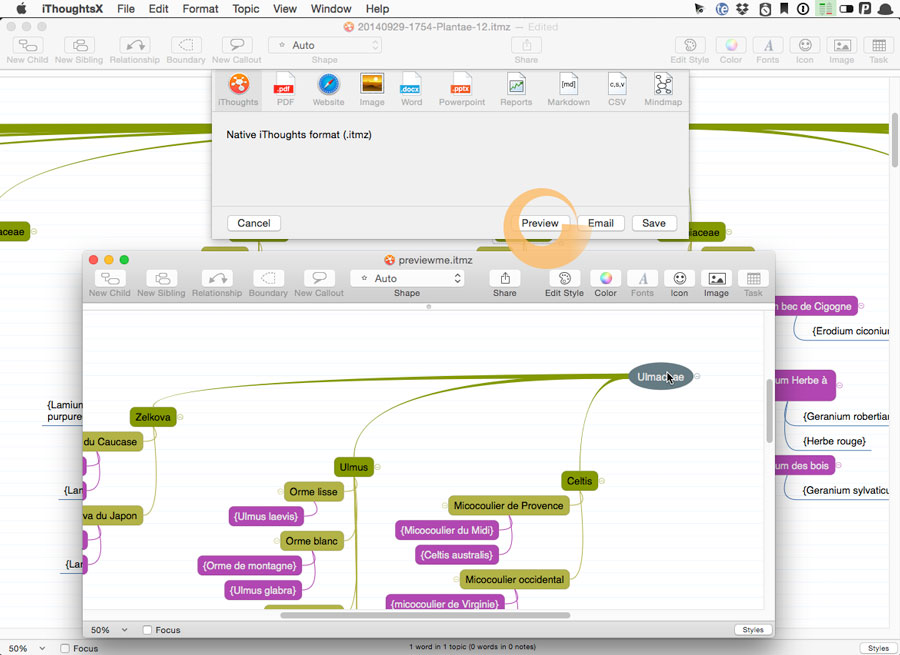Viewport: 900px width, 655px height.
Task: Open the 50% zoom dropdown in previewme.itmz window
Action: tap(109, 630)
